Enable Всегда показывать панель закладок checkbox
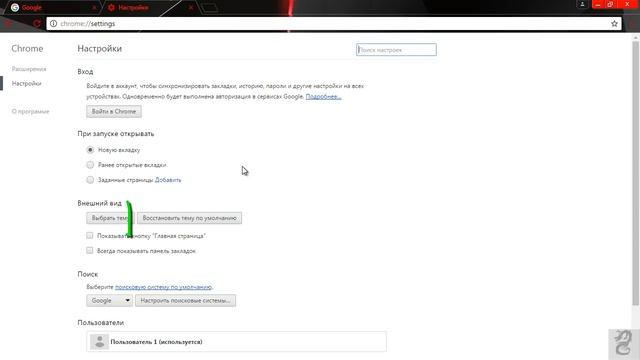Viewport: 640px width, 360px height. tap(89, 251)
